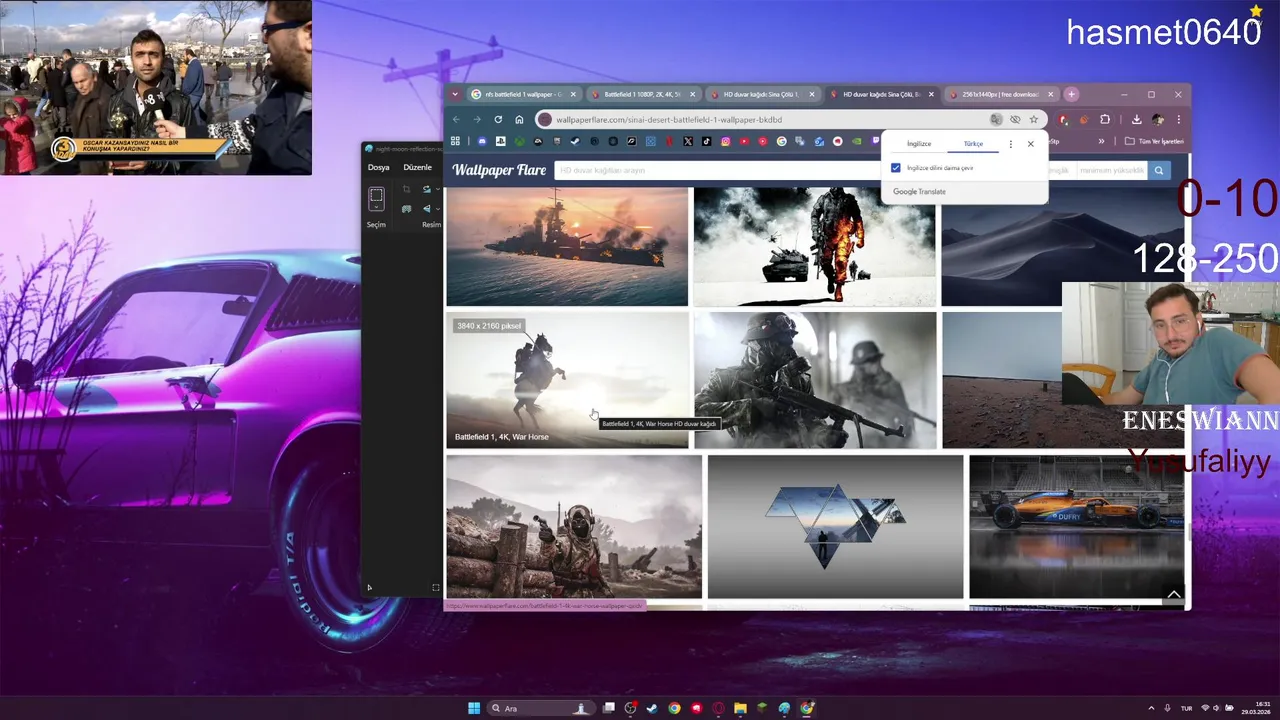This screenshot has height=720, width=1280.
Task: Open the Chrome extensions puzzle icon
Action: coord(1105,119)
